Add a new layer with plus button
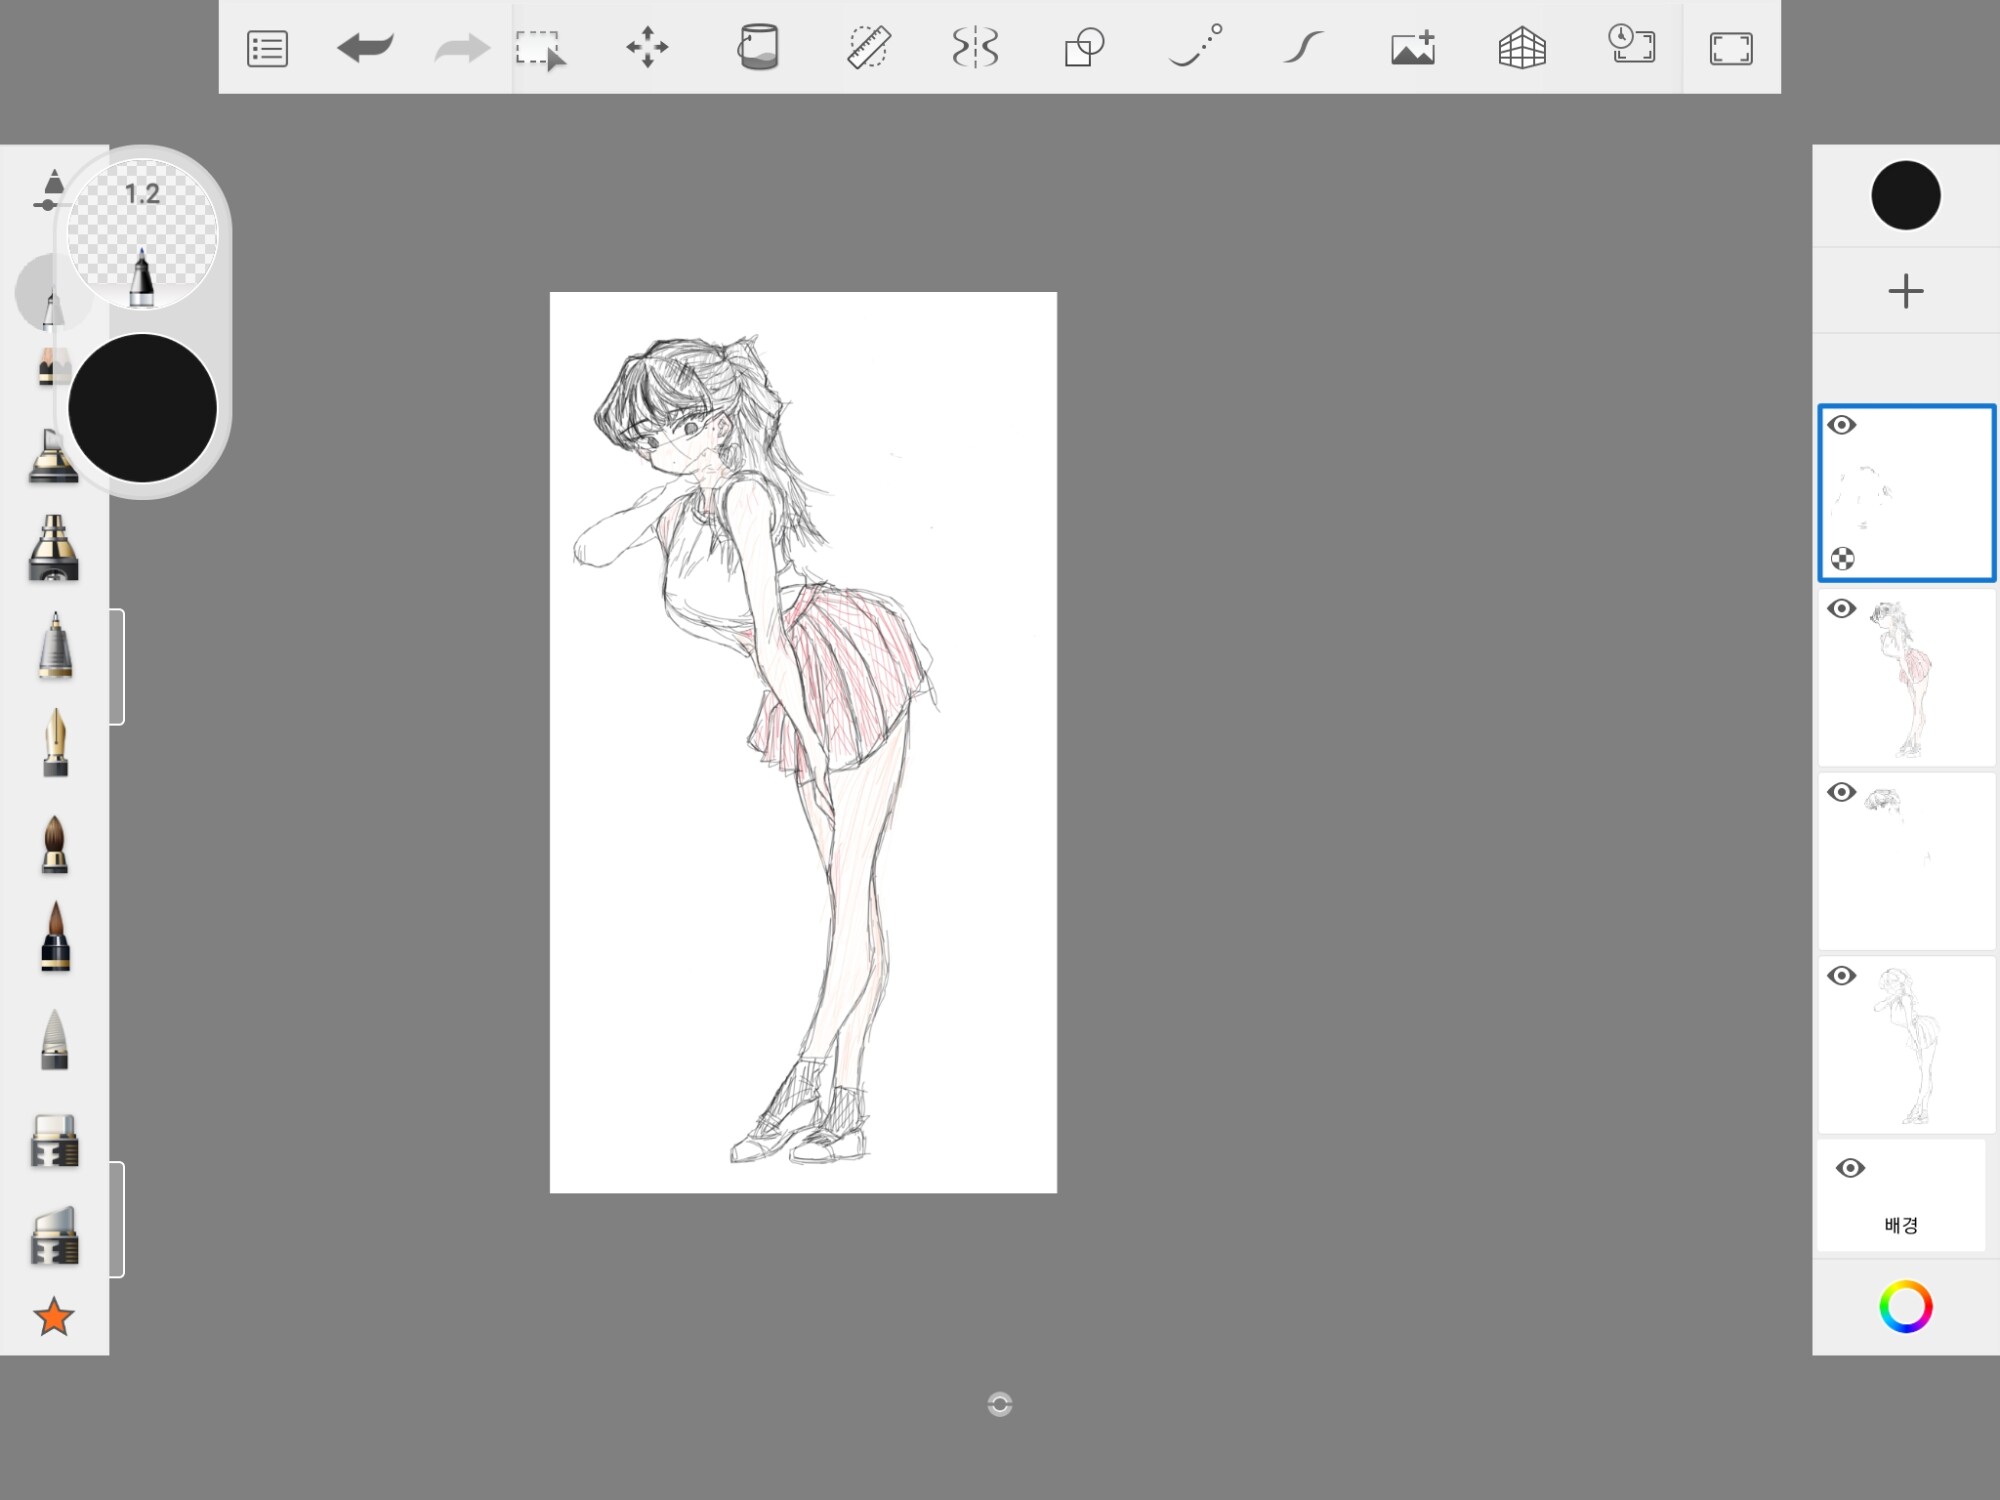 [1905, 291]
